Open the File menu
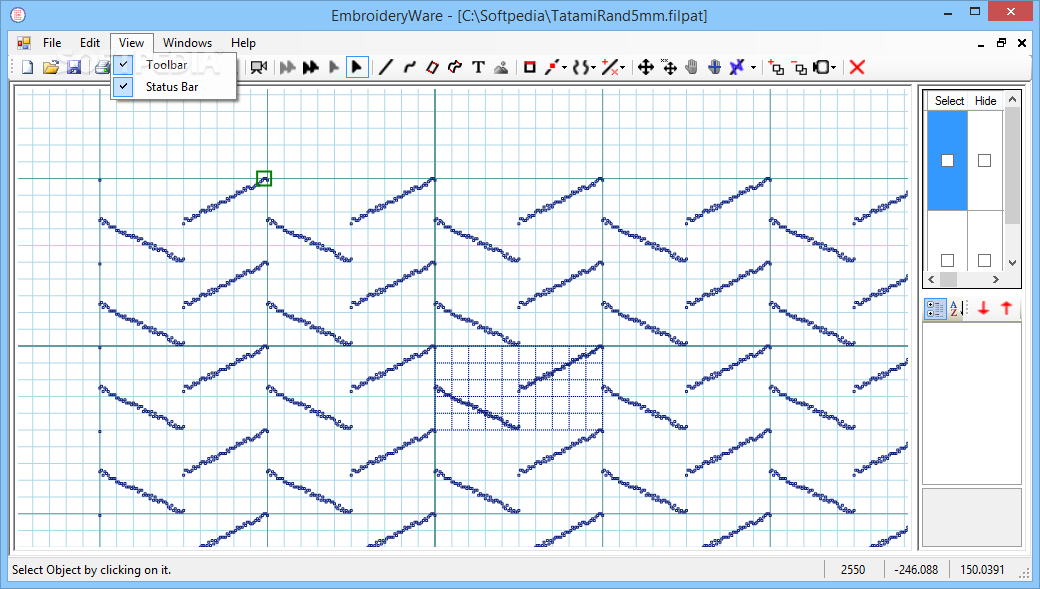Viewport: 1040px width, 589px height. (x=52, y=42)
